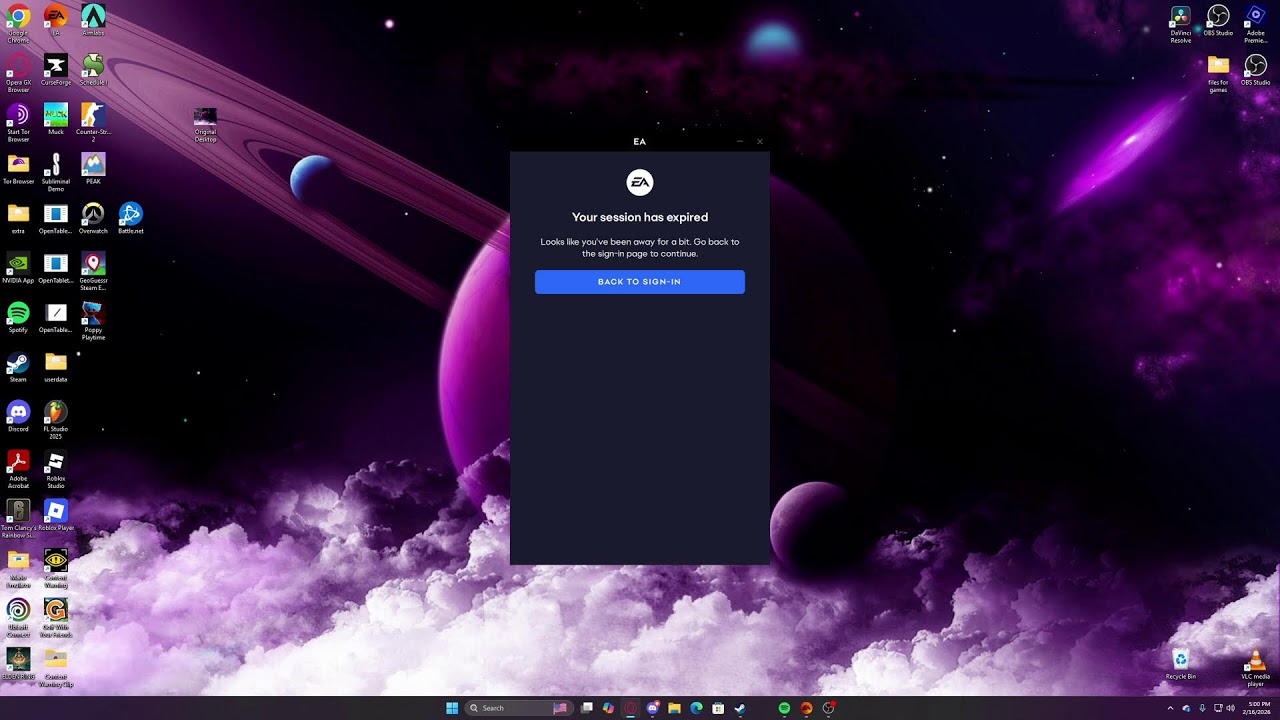The image size is (1280, 720).
Task: Switch to Spotify in the taskbar
Action: (784, 708)
